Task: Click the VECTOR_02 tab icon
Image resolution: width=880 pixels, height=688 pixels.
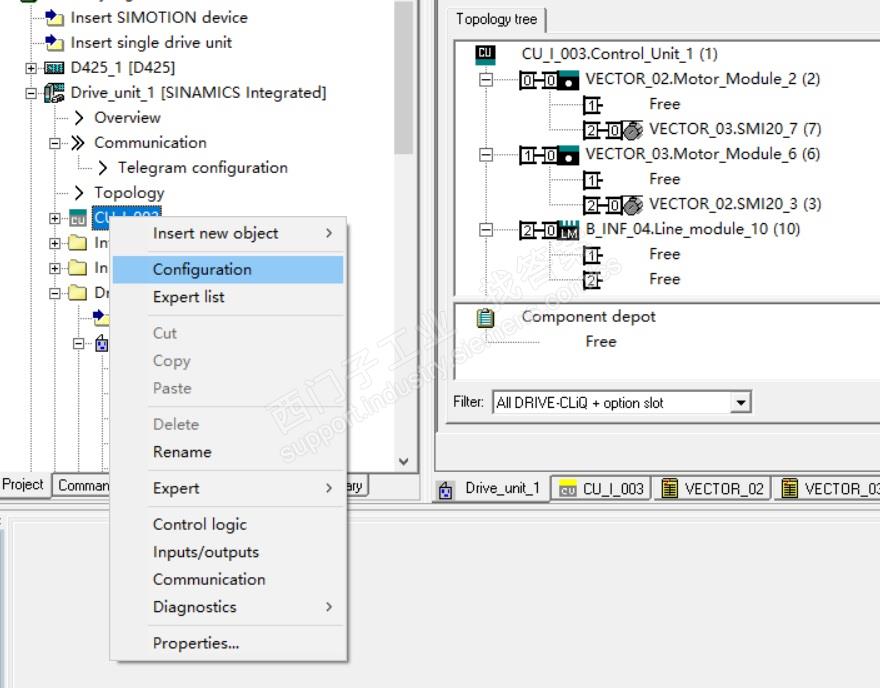Action: tap(668, 488)
